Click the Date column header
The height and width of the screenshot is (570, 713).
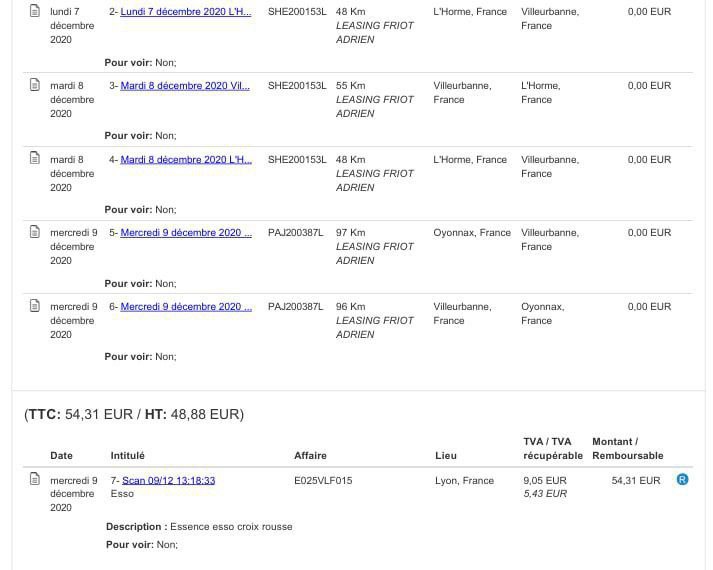pyautogui.click(x=61, y=455)
